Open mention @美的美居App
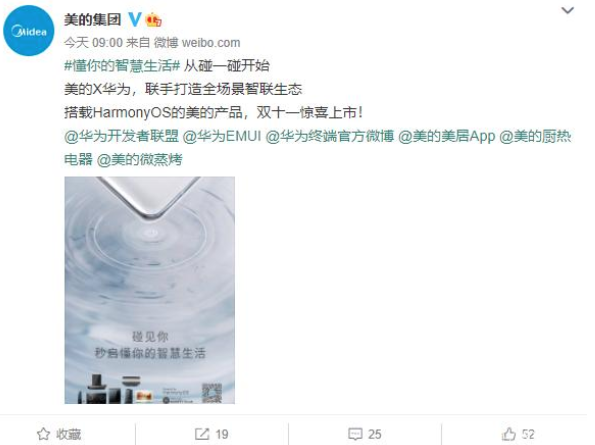Screen dimensions: 595x445 pyautogui.click(x=447, y=136)
